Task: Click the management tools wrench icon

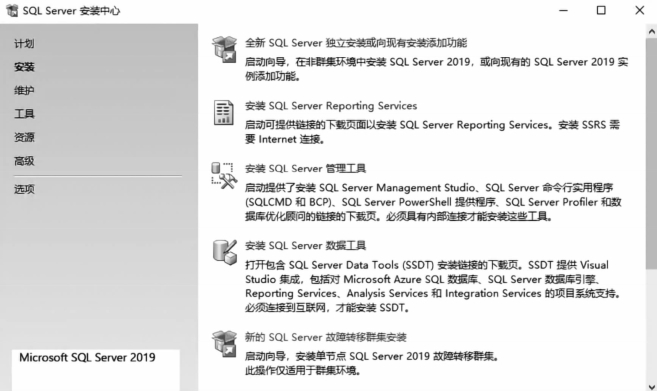Action: tap(224, 176)
